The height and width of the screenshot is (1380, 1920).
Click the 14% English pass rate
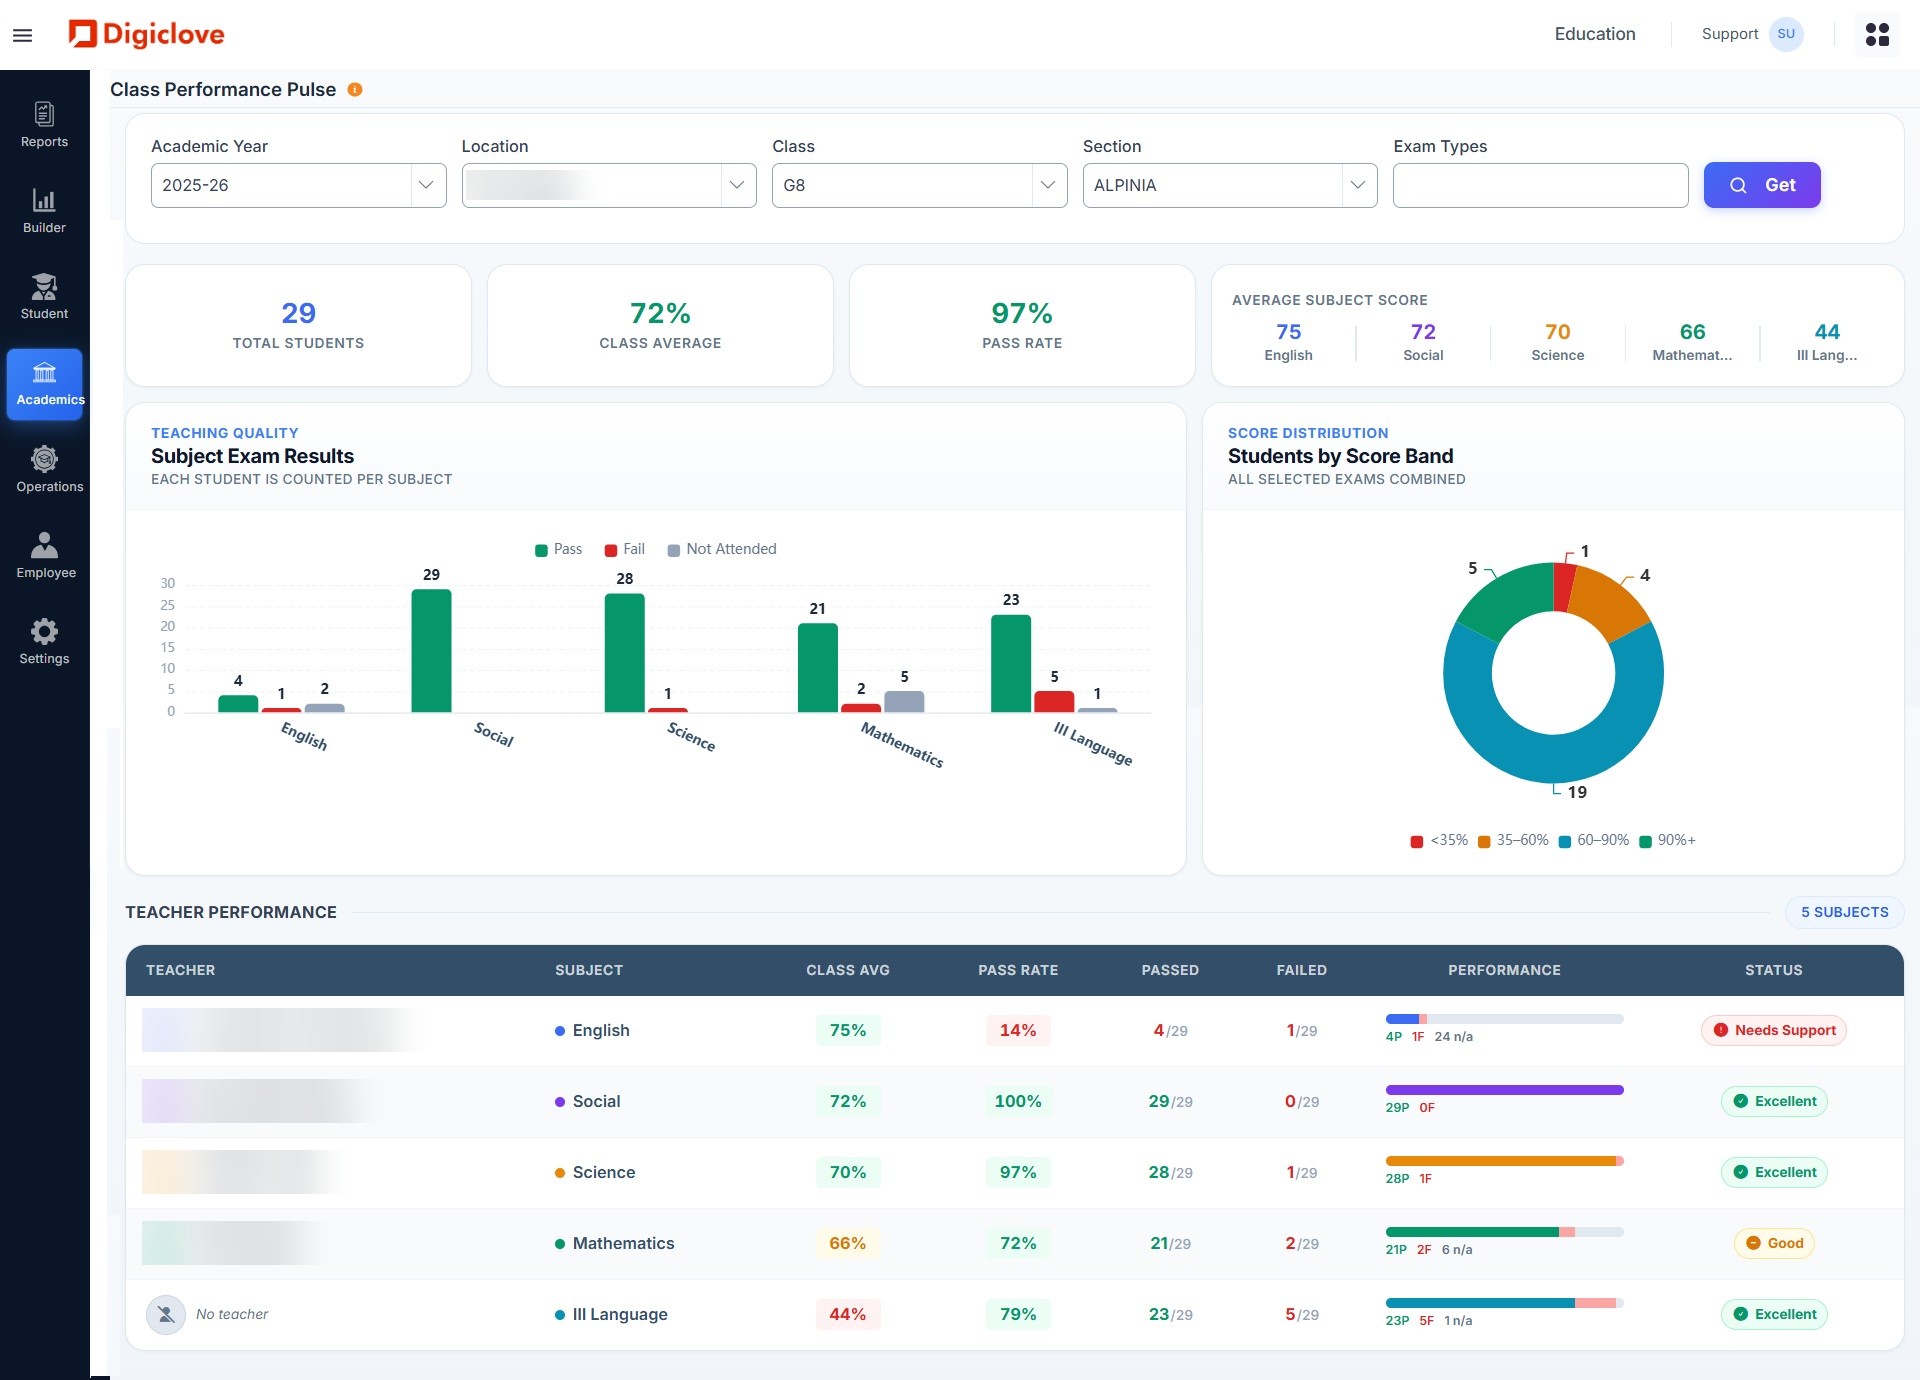(1018, 1030)
